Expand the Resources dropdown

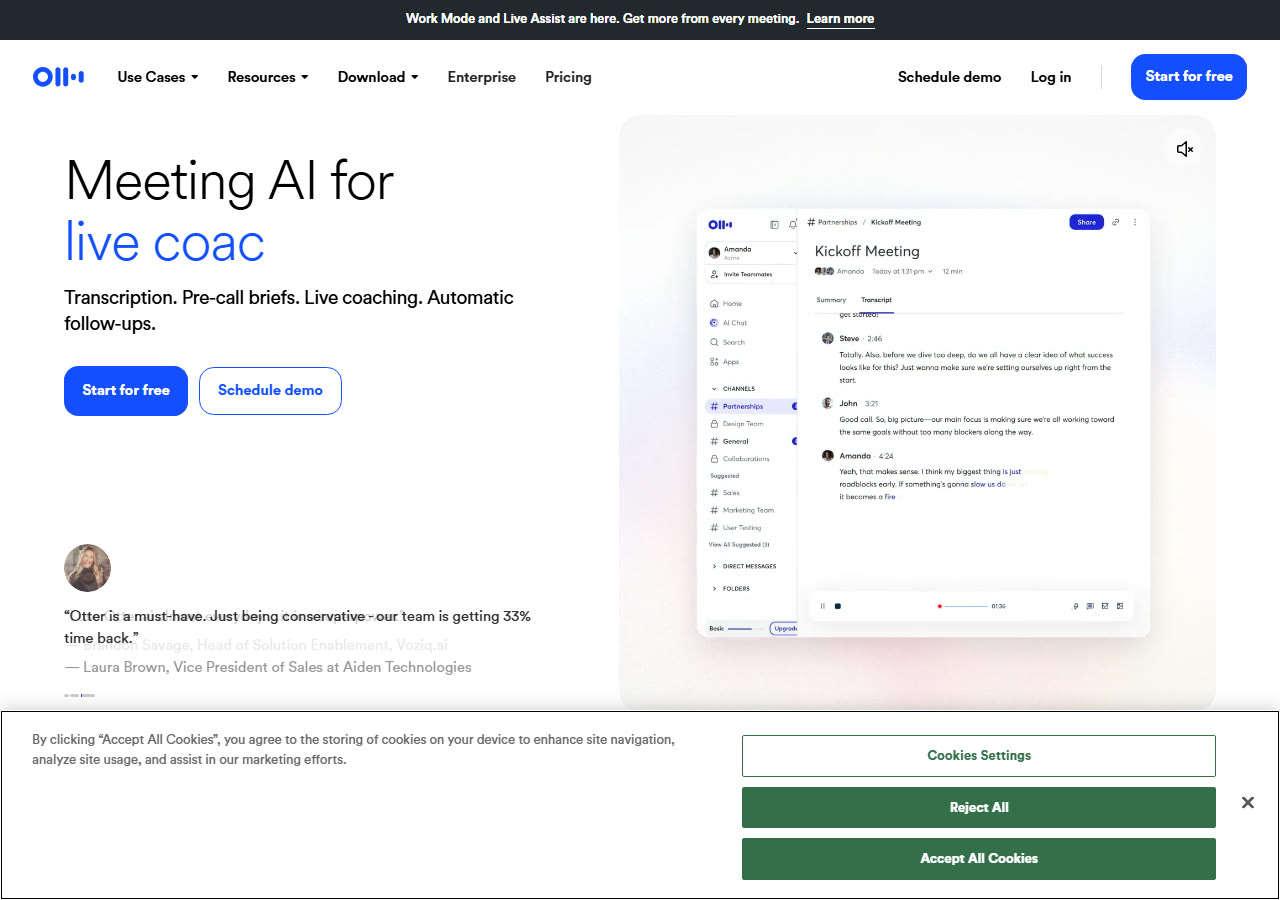click(268, 77)
